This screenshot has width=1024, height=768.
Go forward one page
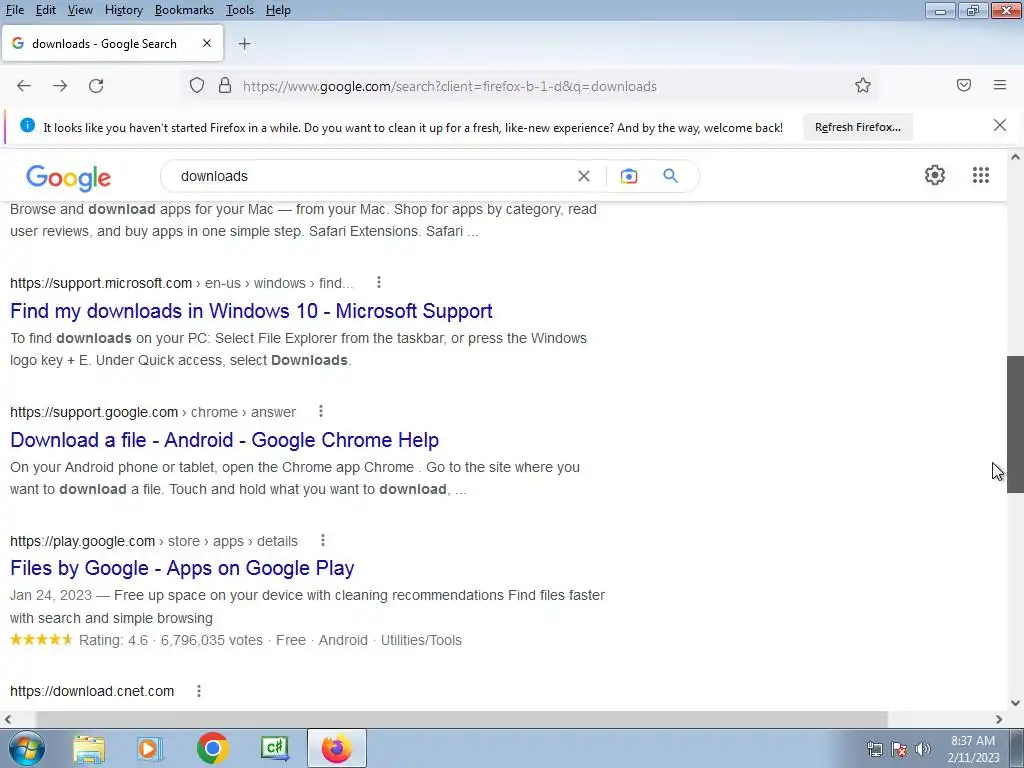pos(60,86)
